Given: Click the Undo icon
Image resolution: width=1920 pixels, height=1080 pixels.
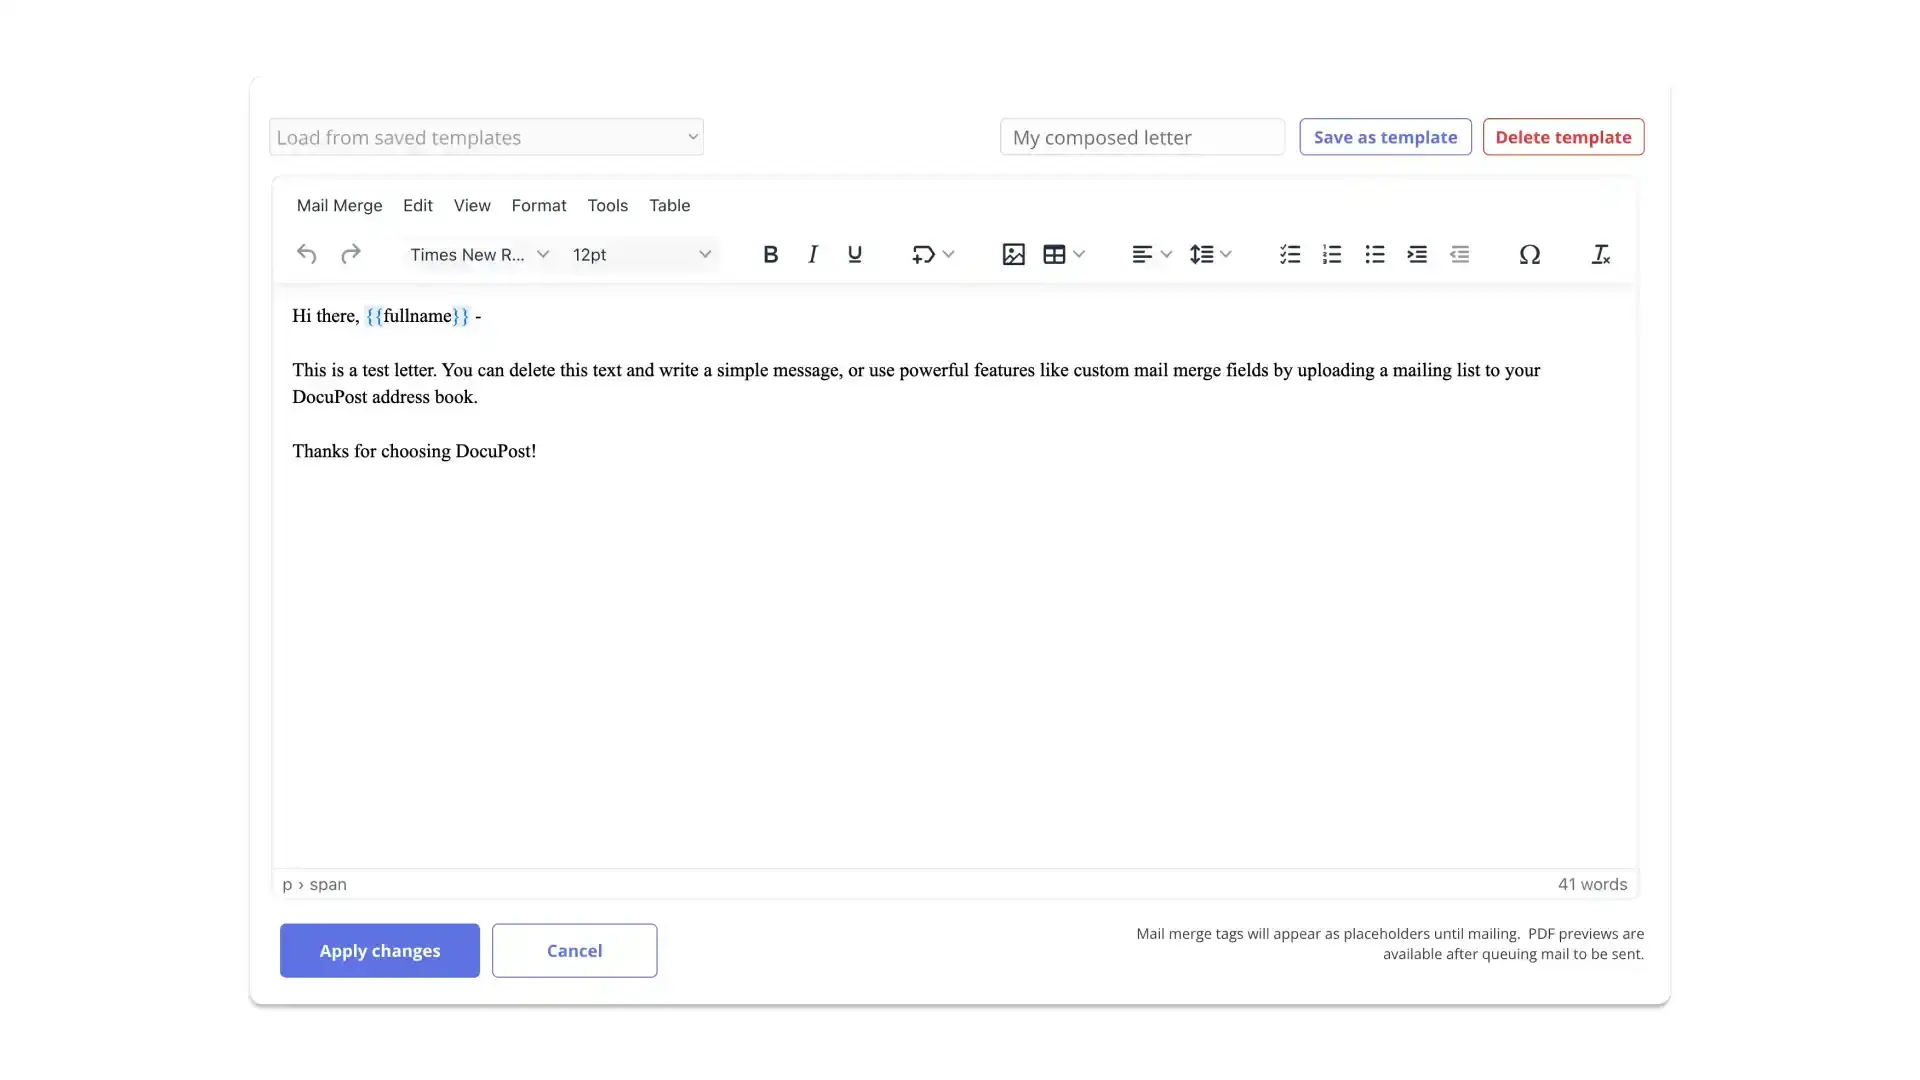Looking at the screenshot, I should [306, 253].
